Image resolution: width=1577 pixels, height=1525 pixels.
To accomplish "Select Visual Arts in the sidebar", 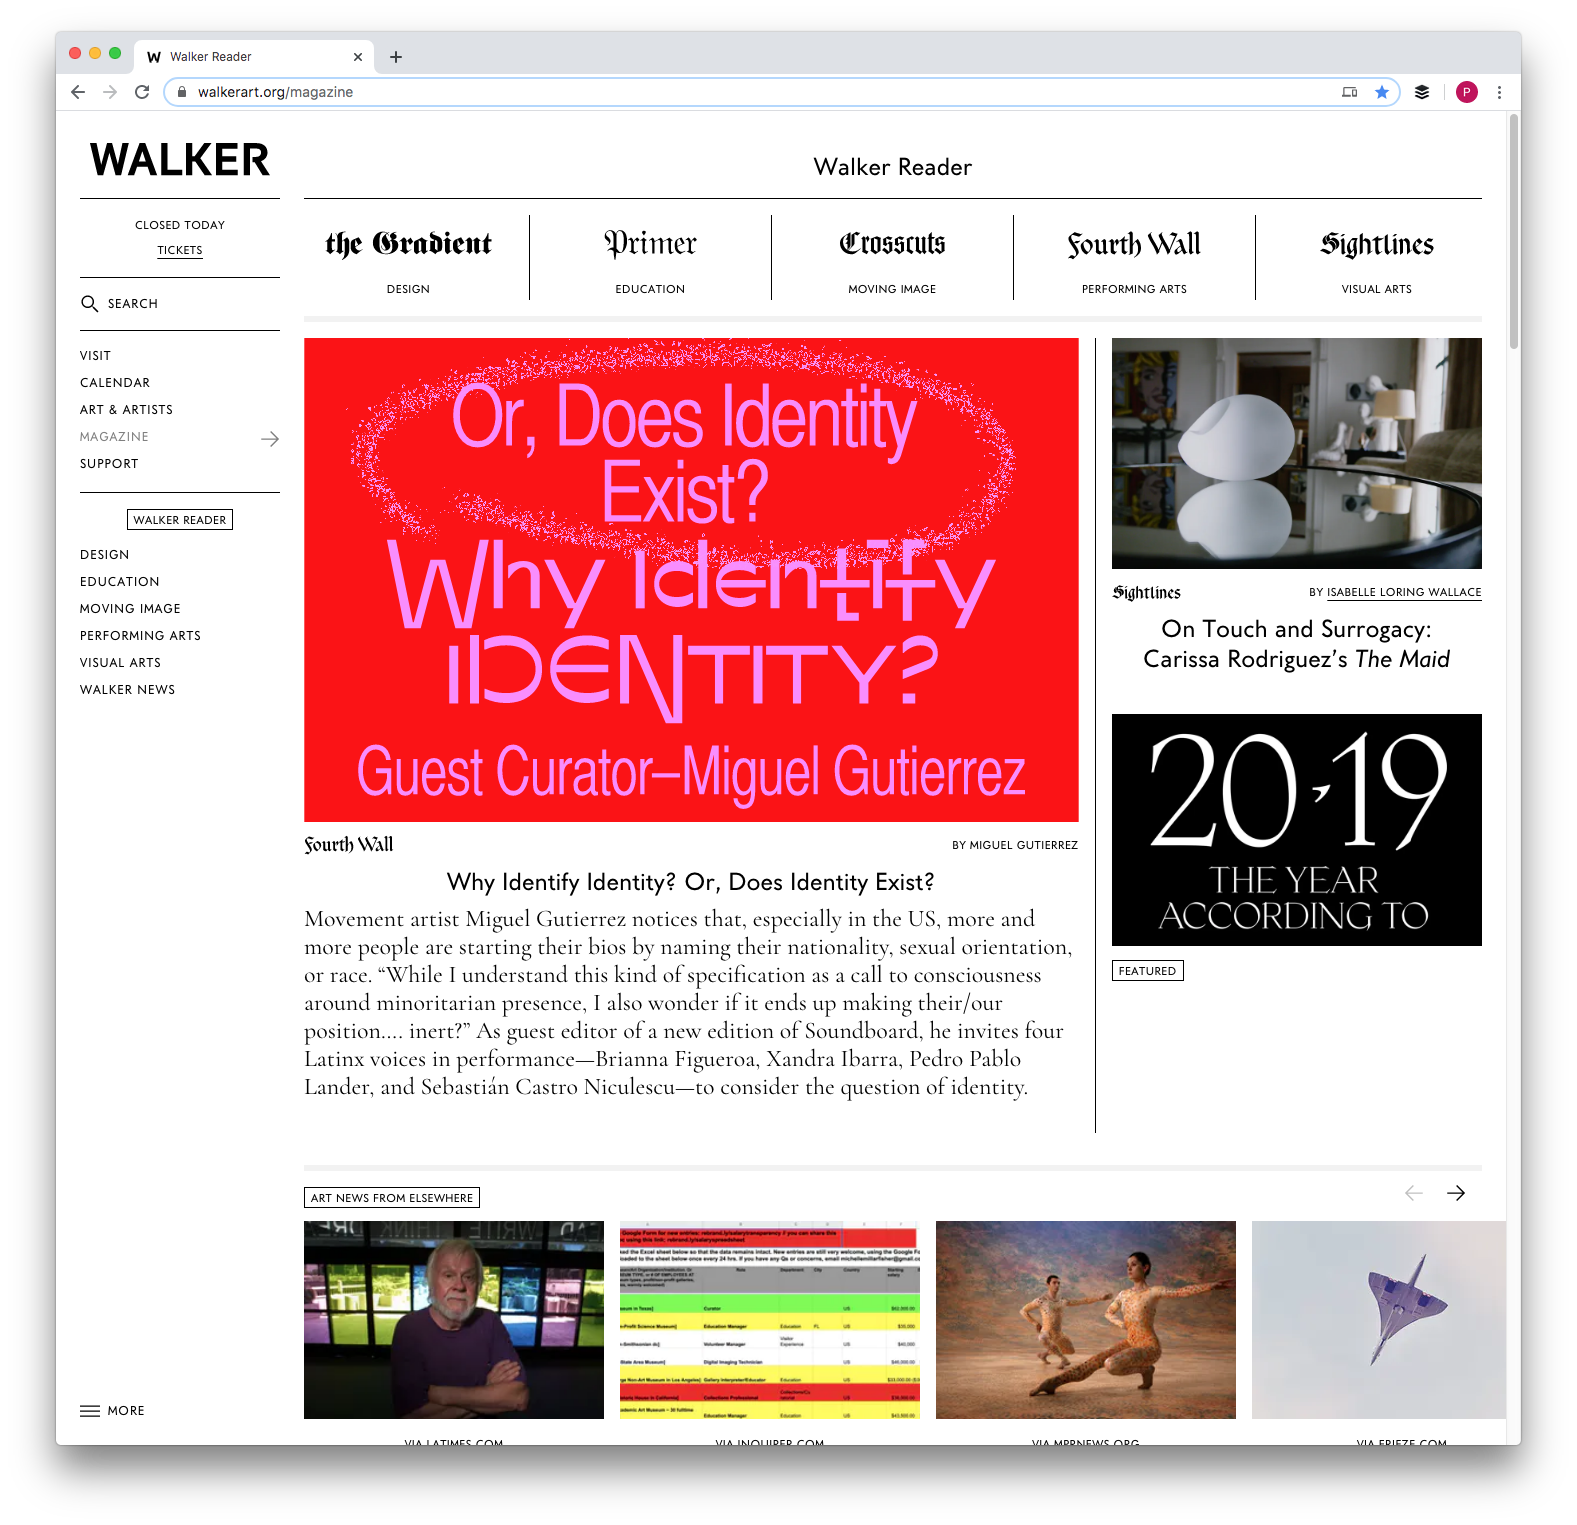I will coord(121,663).
